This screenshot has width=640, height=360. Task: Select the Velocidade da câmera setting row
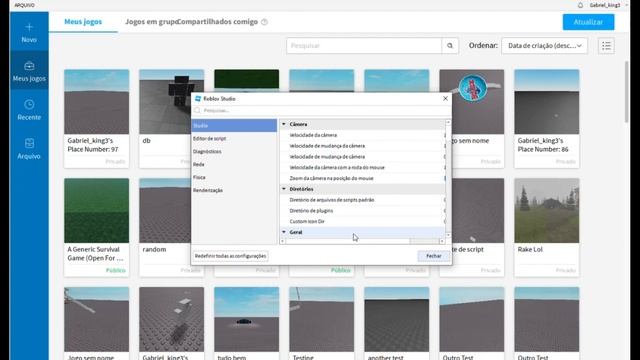(x=362, y=135)
